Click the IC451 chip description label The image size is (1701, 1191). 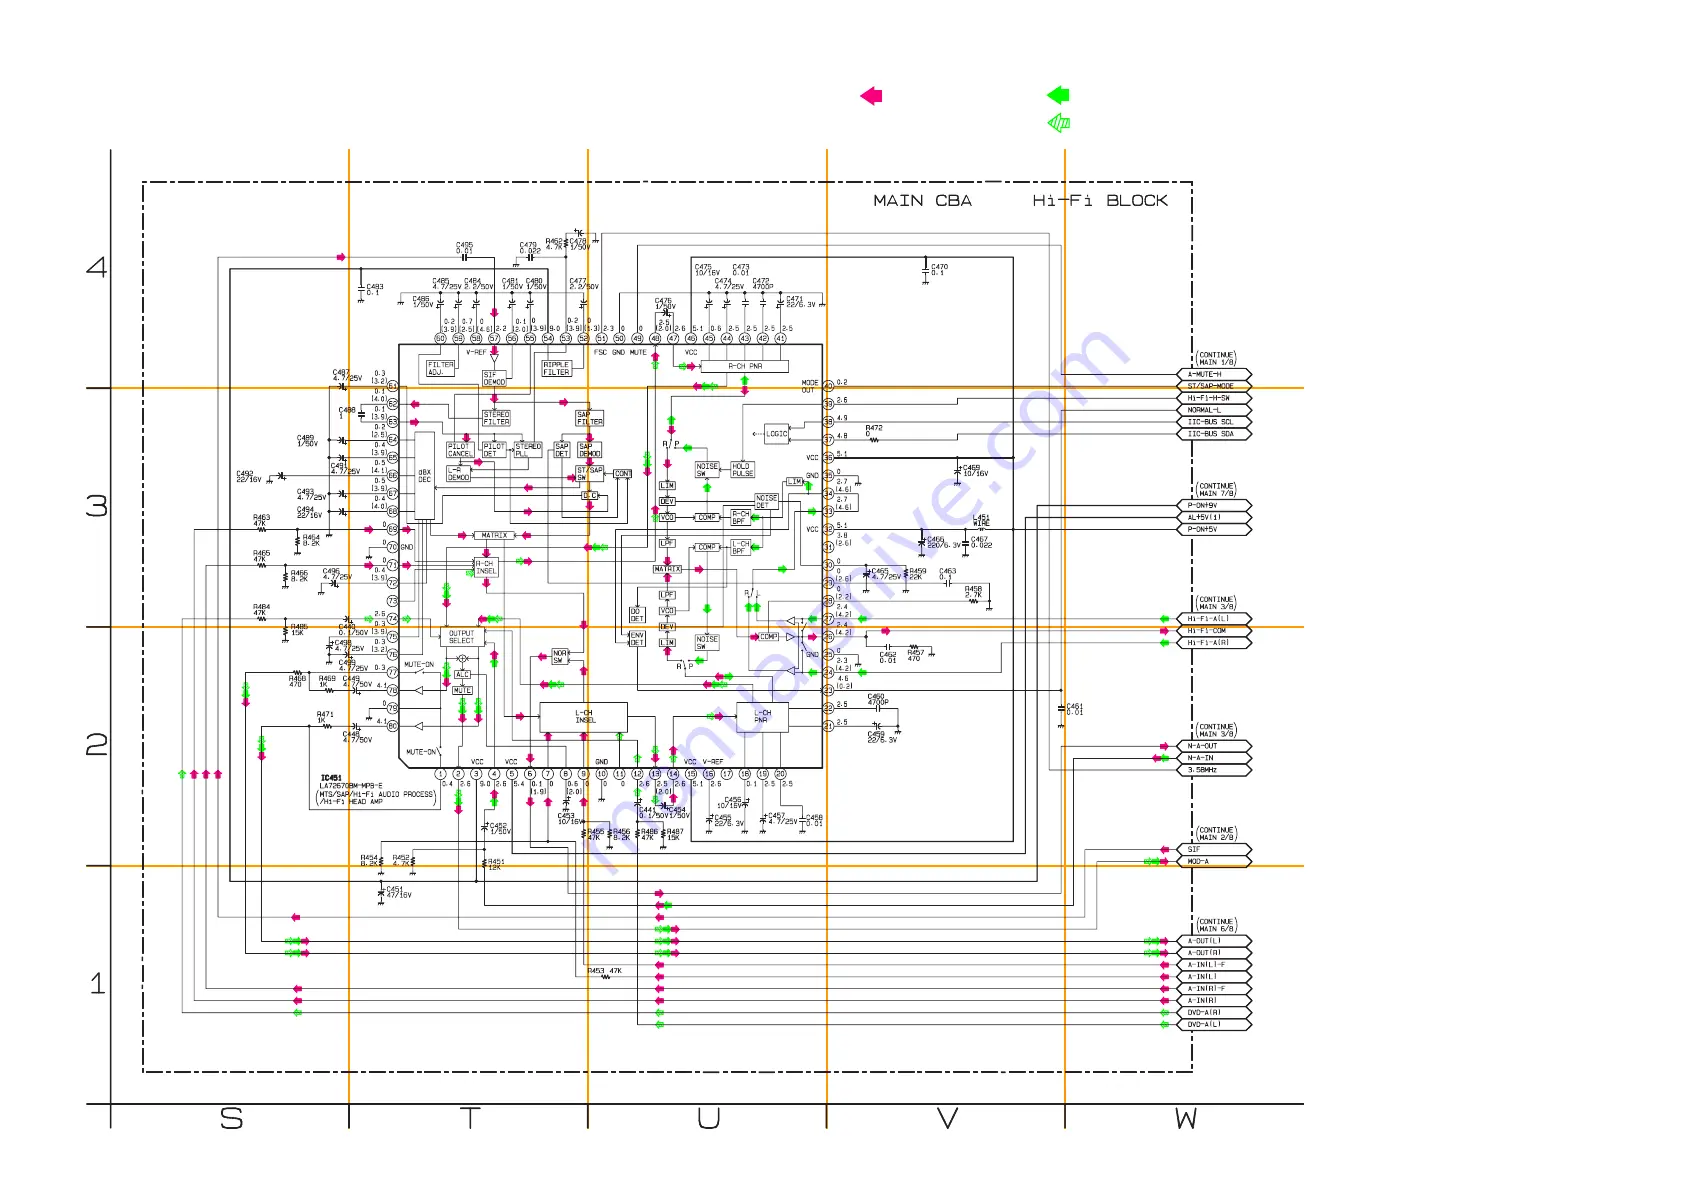pyautogui.click(x=378, y=789)
